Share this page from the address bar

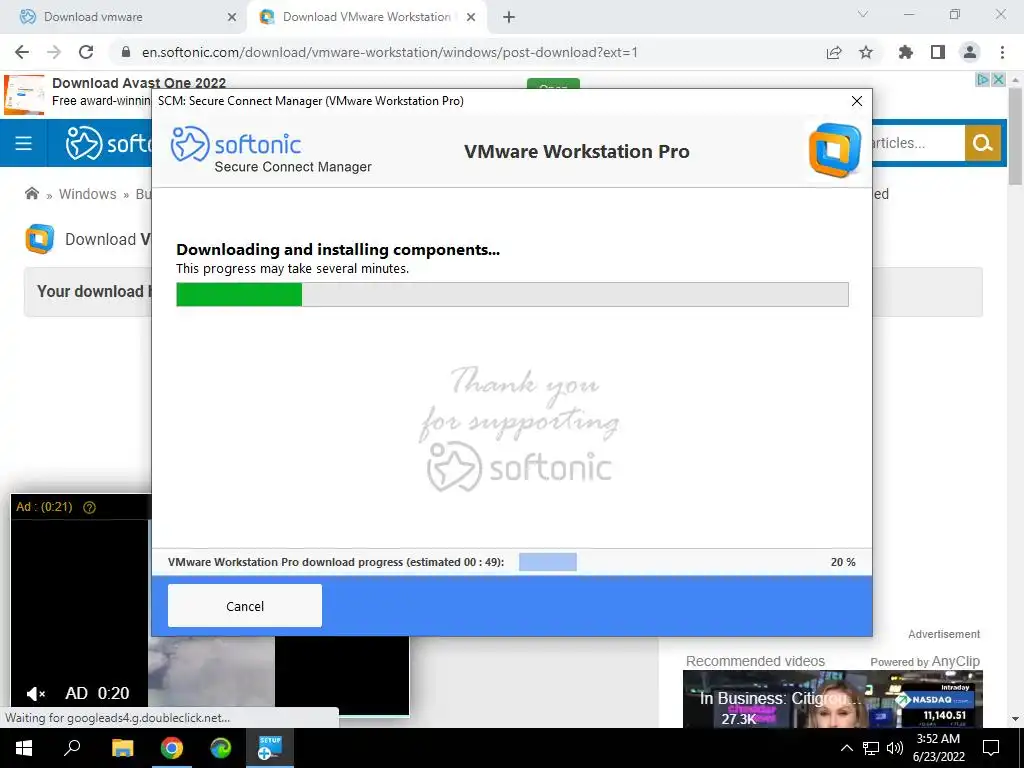click(834, 52)
